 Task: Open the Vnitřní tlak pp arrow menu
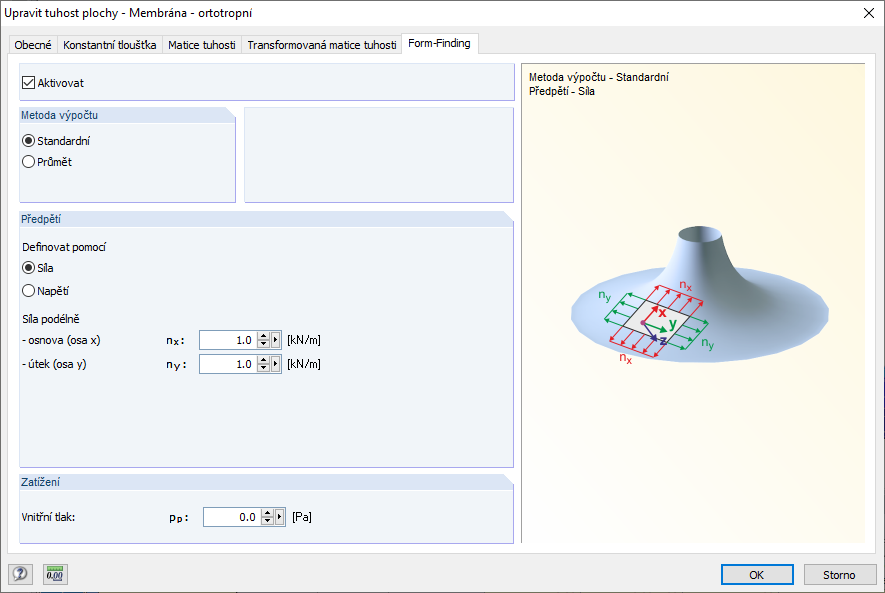281,517
